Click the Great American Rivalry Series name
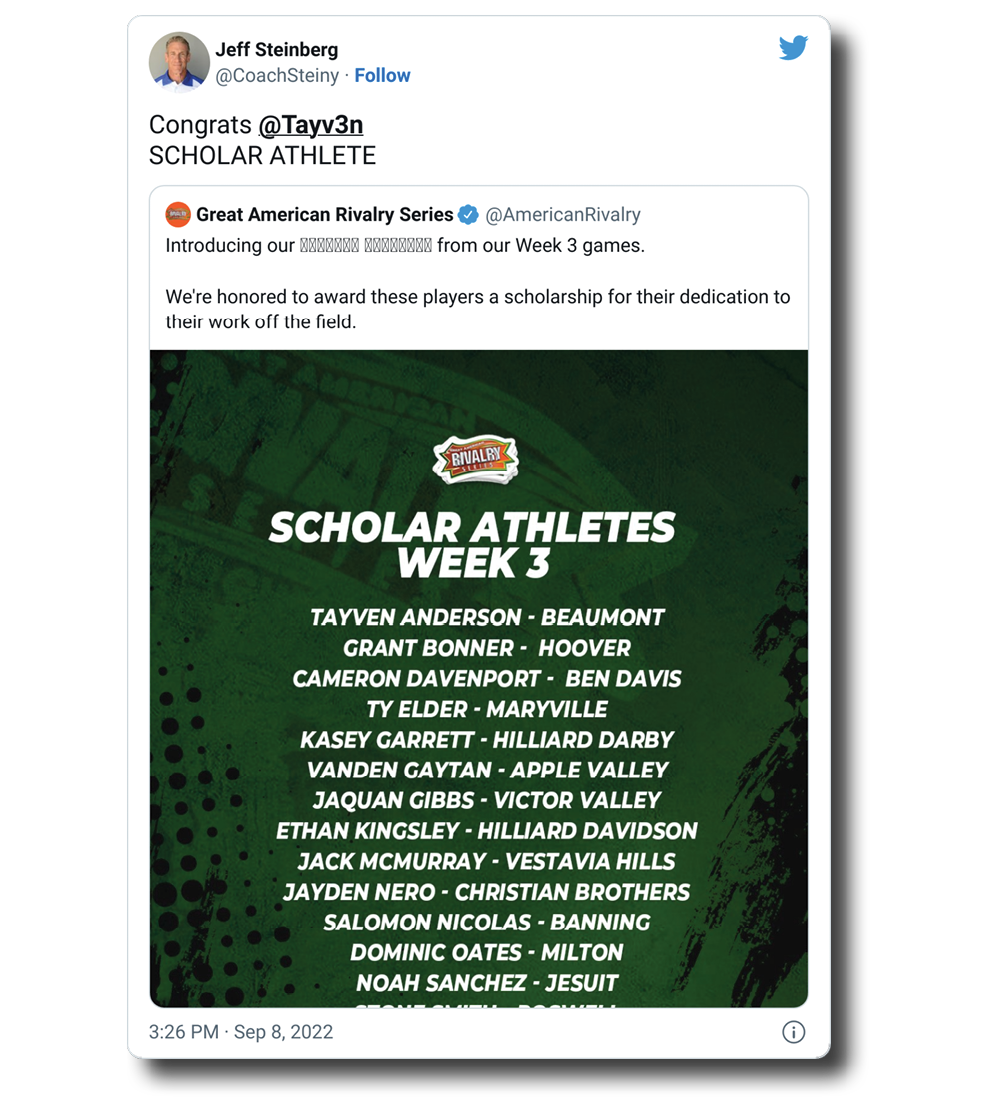 pyautogui.click(x=325, y=214)
